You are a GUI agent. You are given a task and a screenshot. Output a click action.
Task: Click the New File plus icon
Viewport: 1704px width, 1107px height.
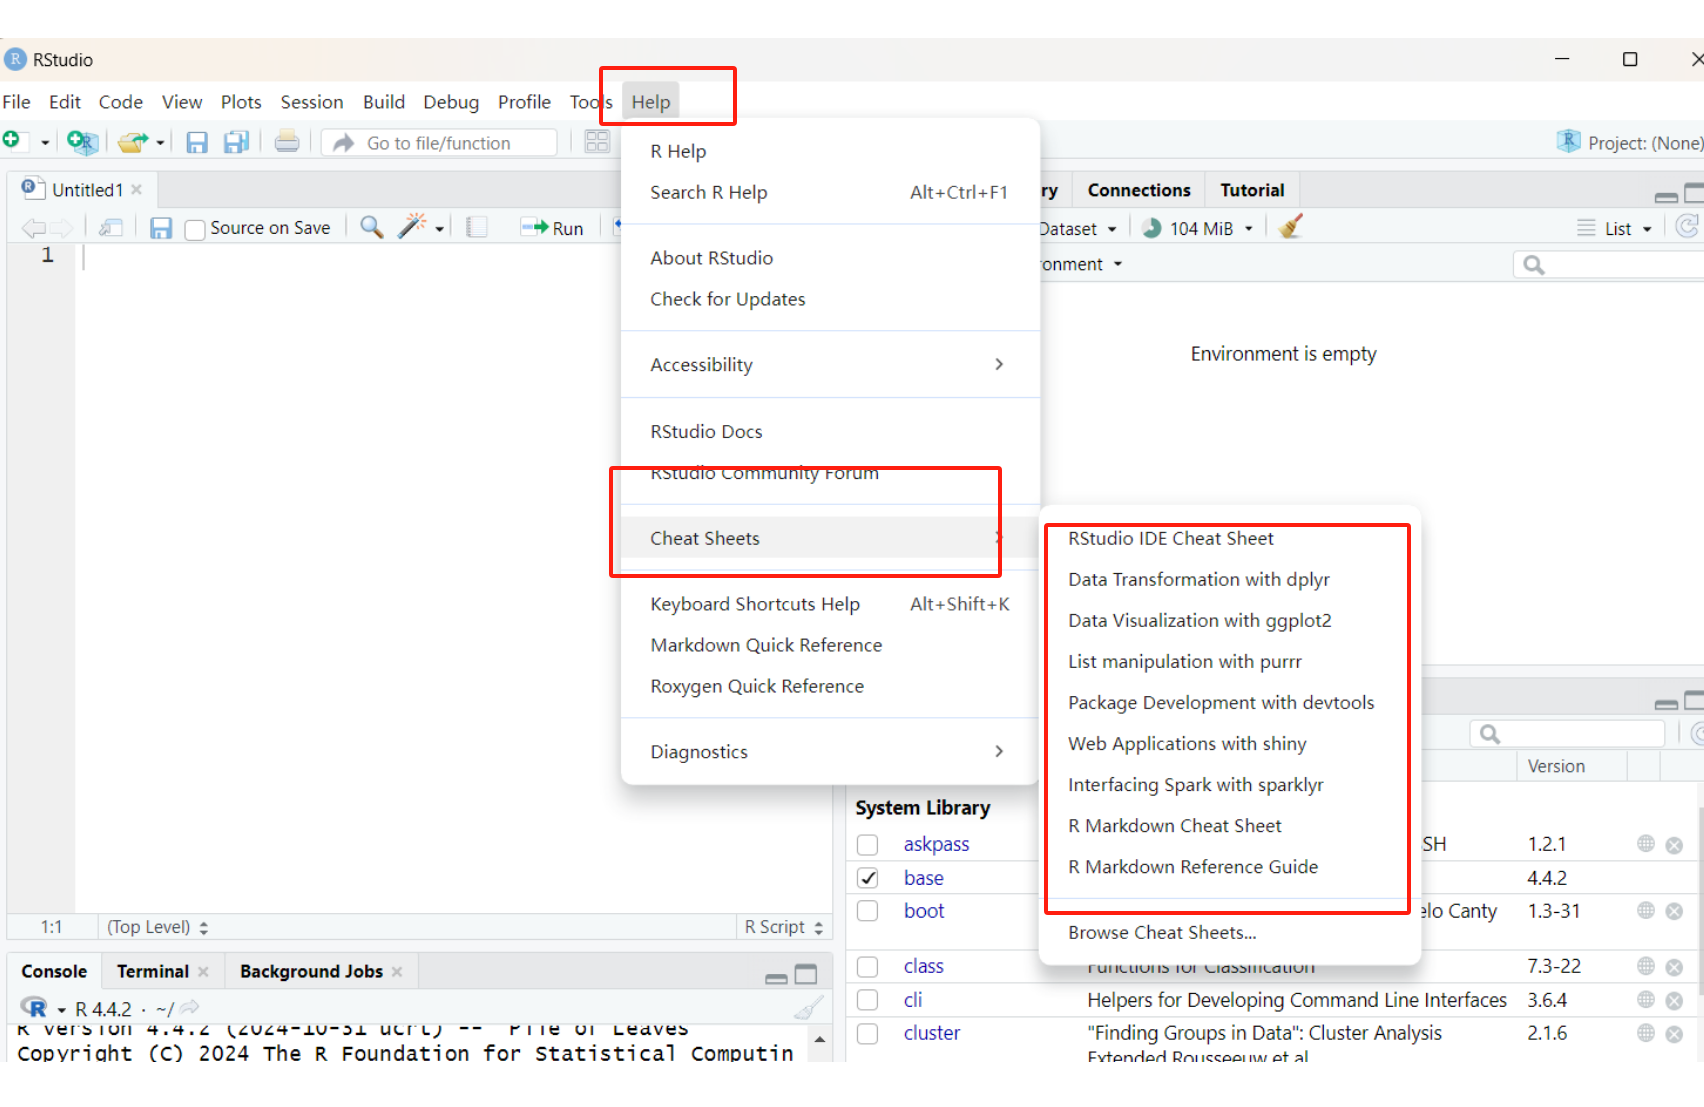[12, 140]
